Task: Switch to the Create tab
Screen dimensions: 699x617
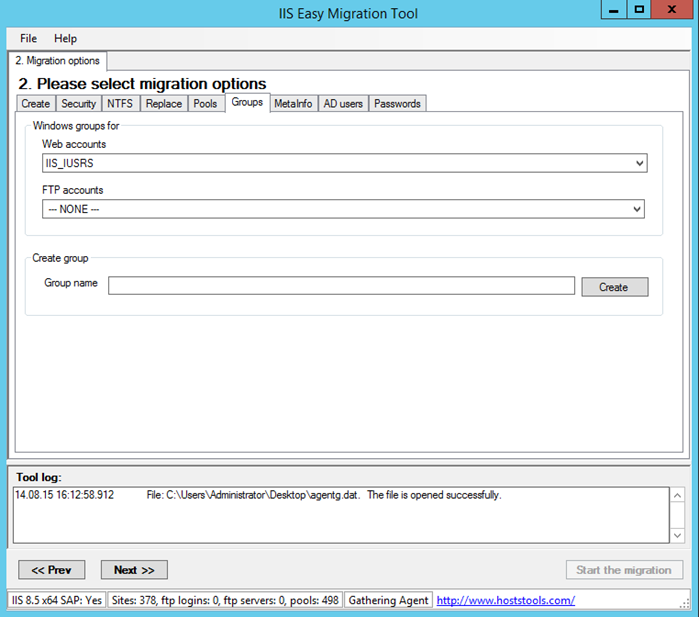Action: (36, 103)
